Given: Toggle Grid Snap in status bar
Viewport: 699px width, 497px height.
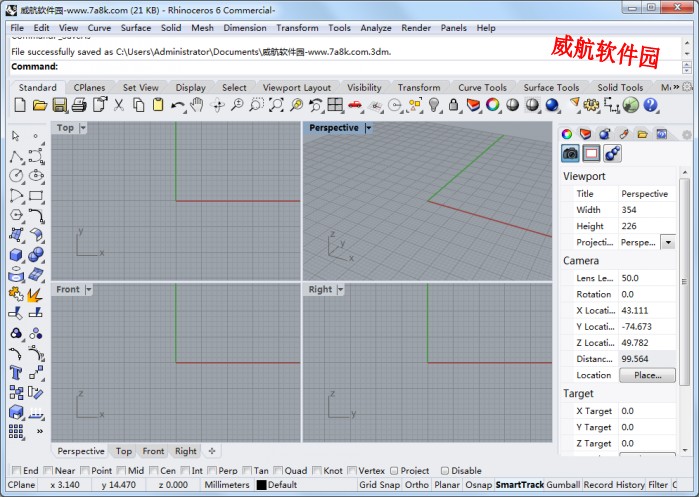Looking at the screenshot, I should 379,485.
